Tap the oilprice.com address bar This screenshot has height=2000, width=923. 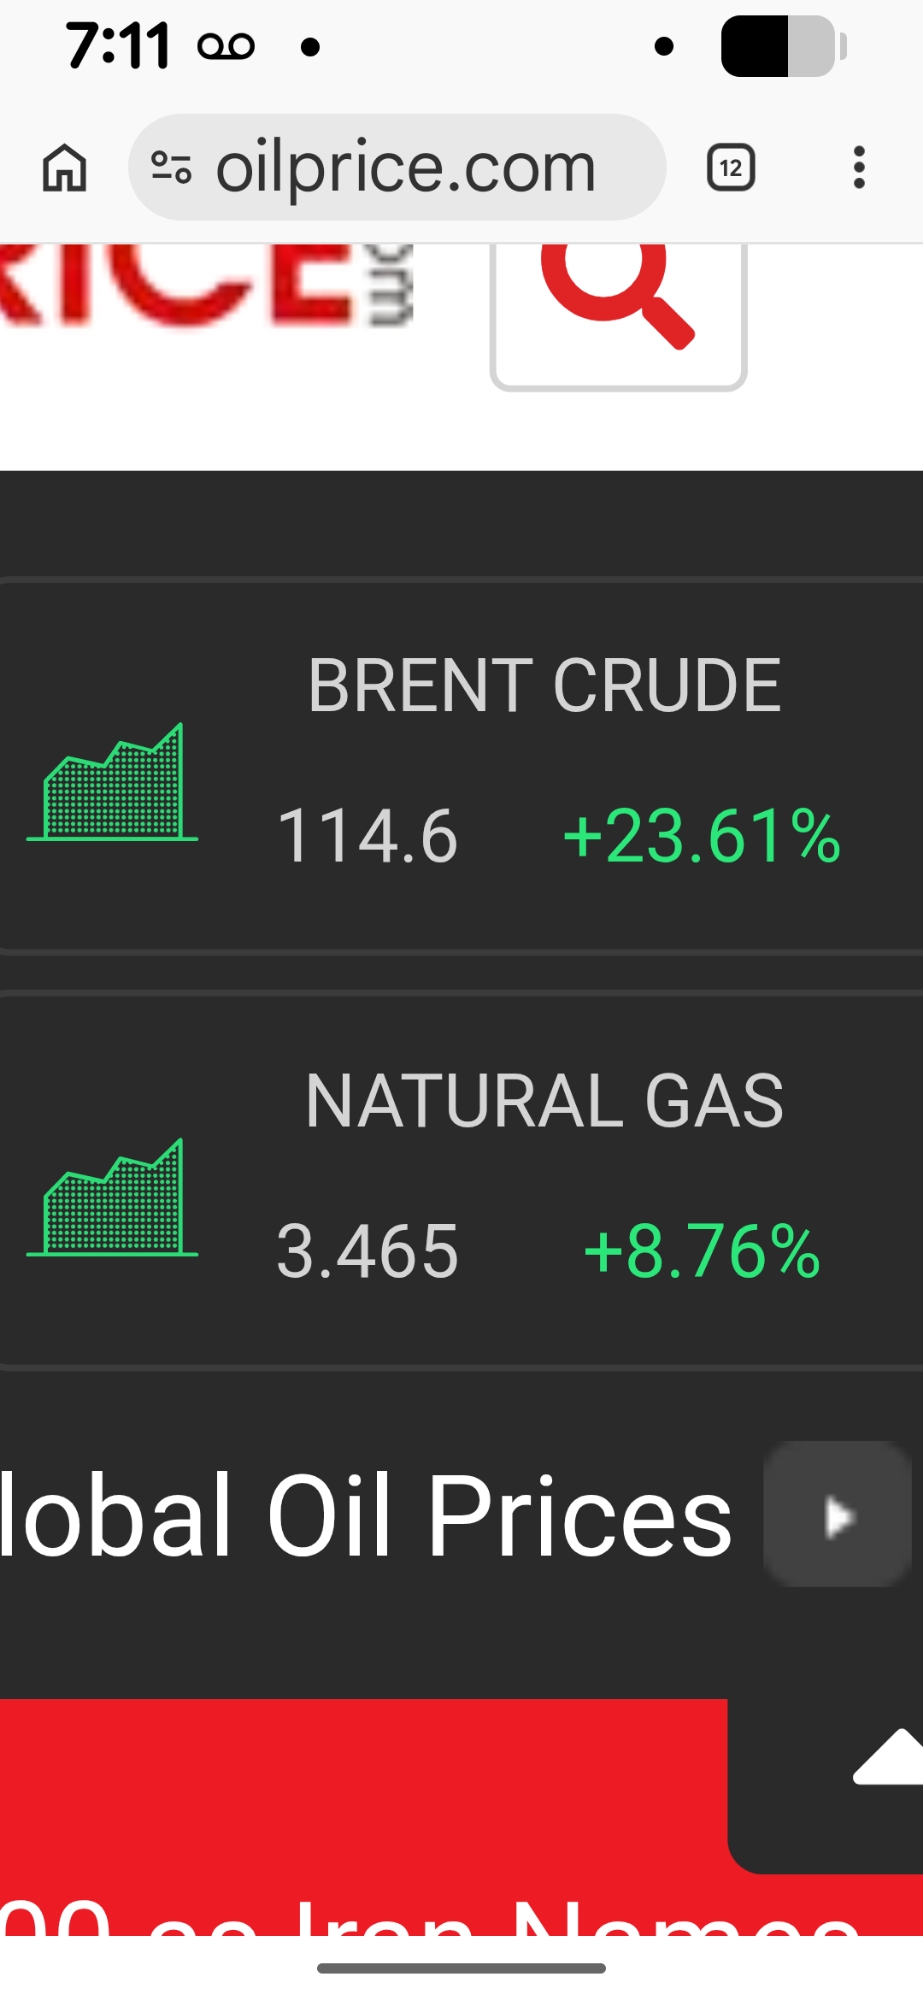[x=405, y=167]
